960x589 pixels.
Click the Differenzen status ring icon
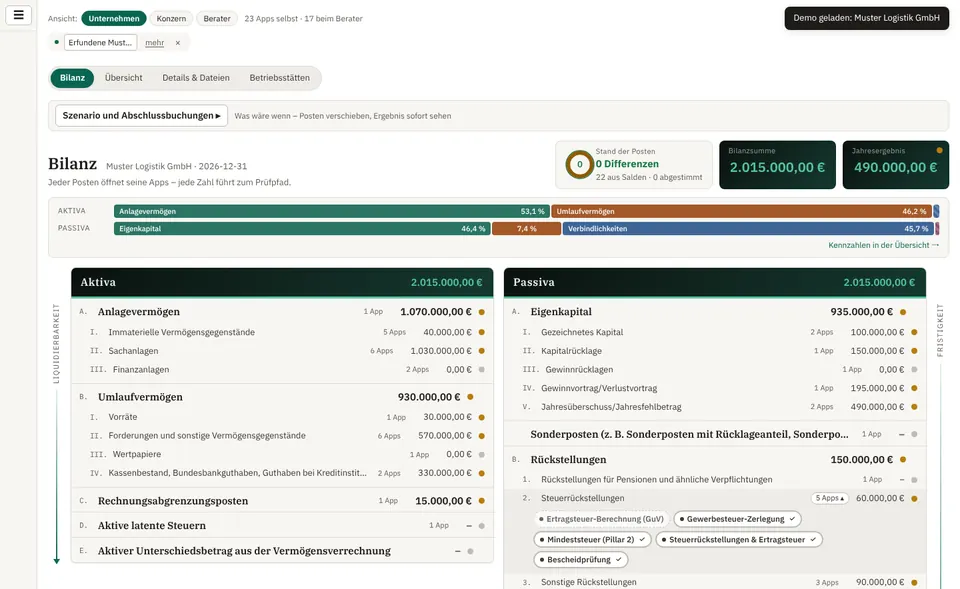pos(579,164)
